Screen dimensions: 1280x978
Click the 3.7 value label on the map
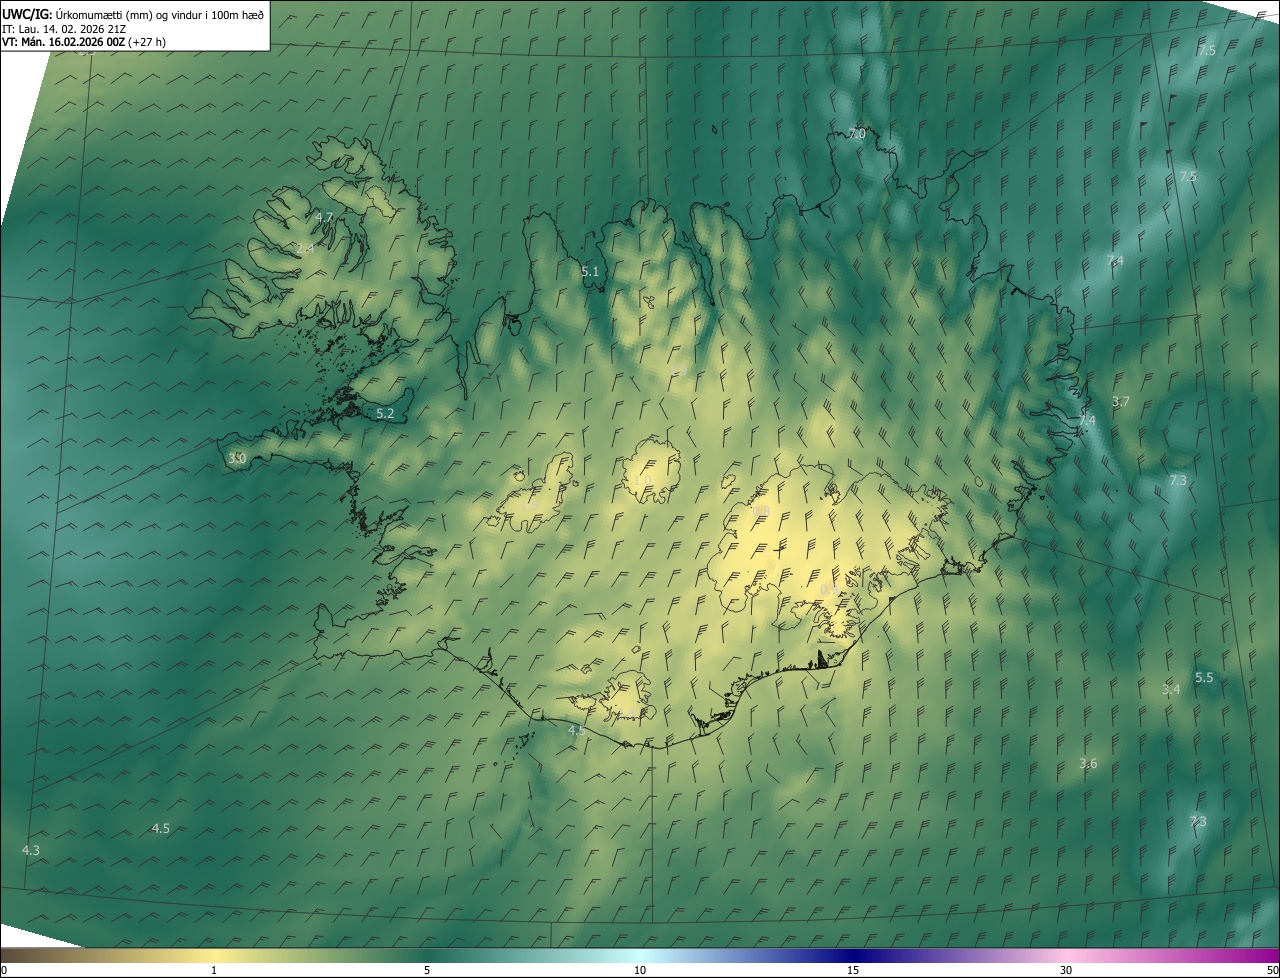(x=1120, y=401)
